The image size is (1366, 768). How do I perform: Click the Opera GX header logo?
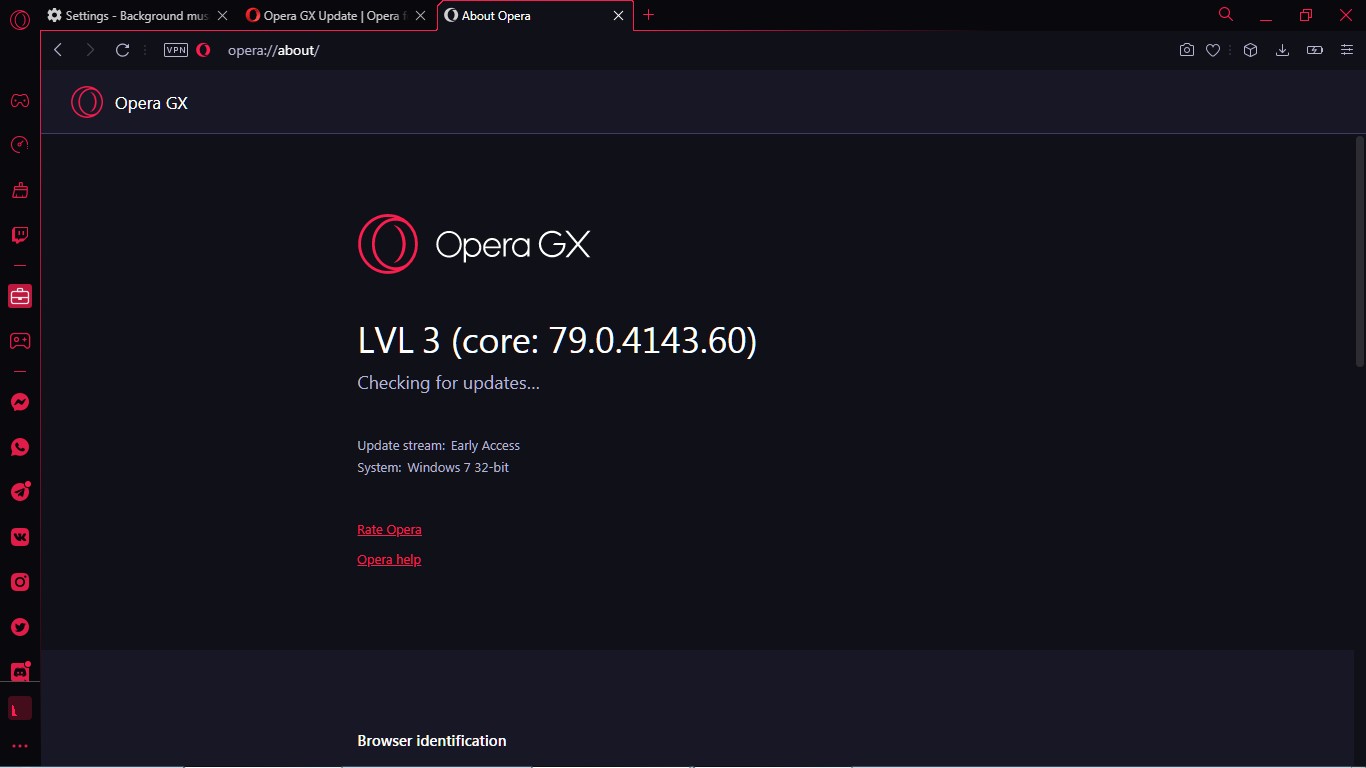[x=87, y=102]
